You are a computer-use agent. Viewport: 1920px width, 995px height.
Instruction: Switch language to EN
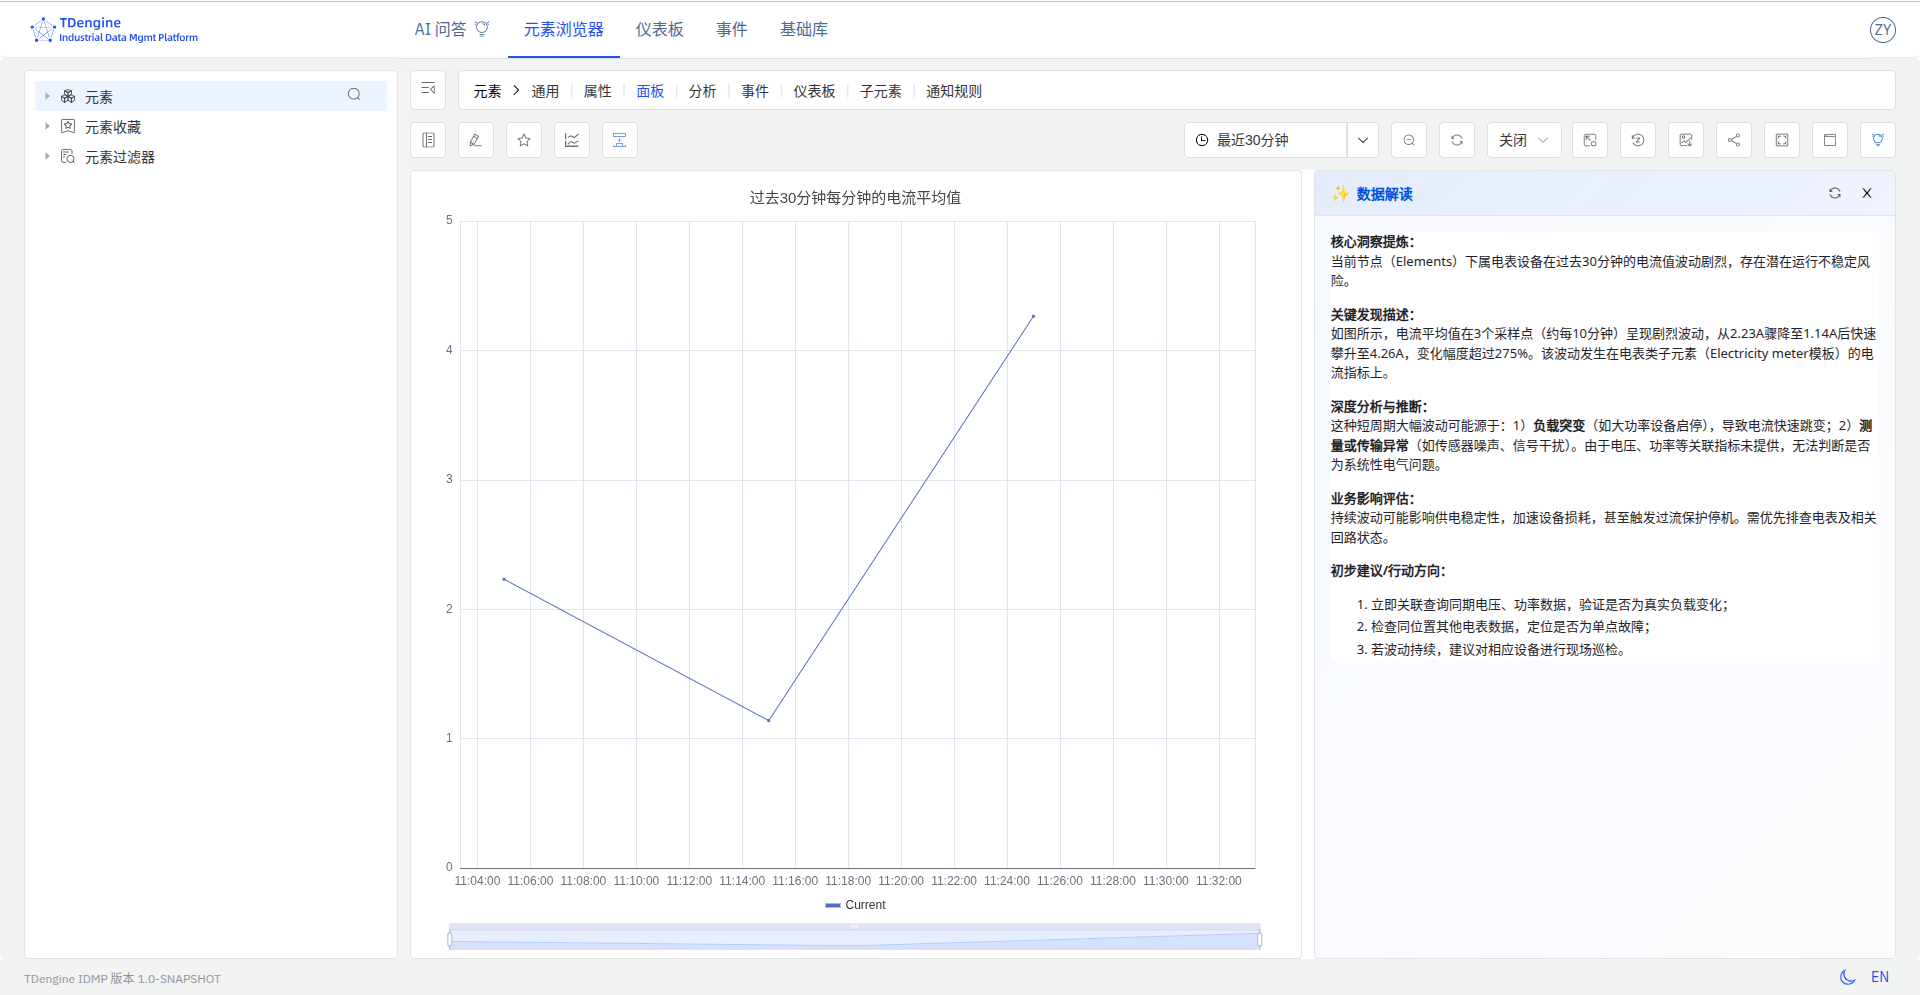(1880, 977)
